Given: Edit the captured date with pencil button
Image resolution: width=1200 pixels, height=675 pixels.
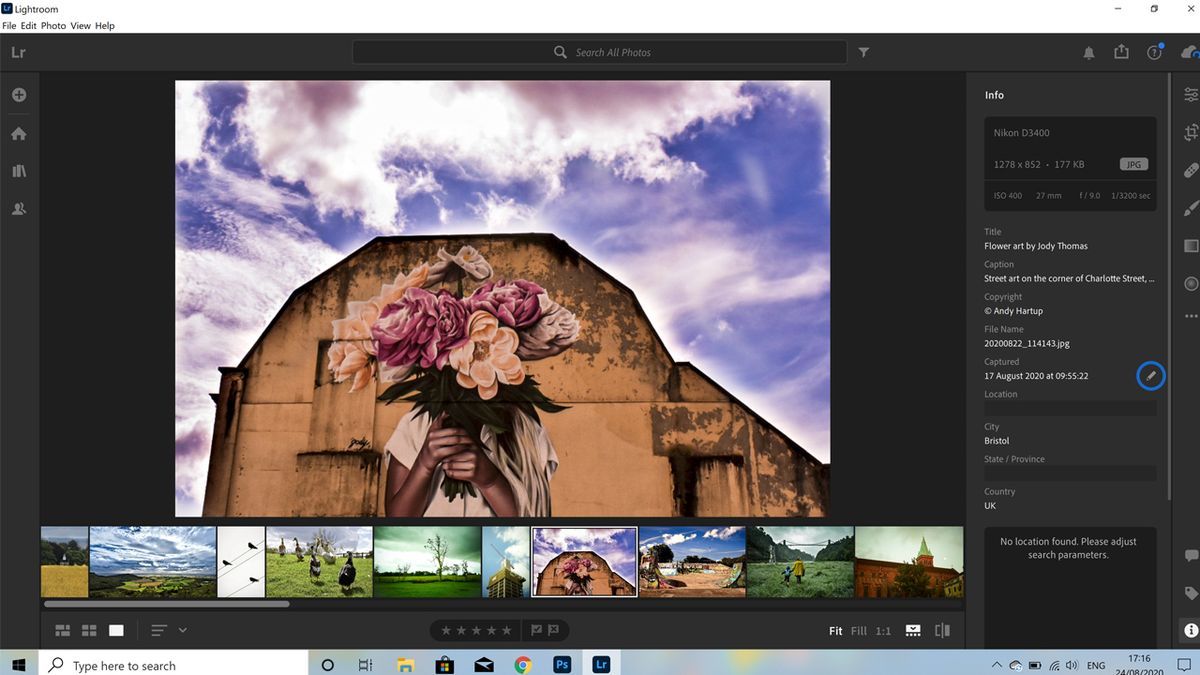Looking at the screenshot, I should [1151, 375].
